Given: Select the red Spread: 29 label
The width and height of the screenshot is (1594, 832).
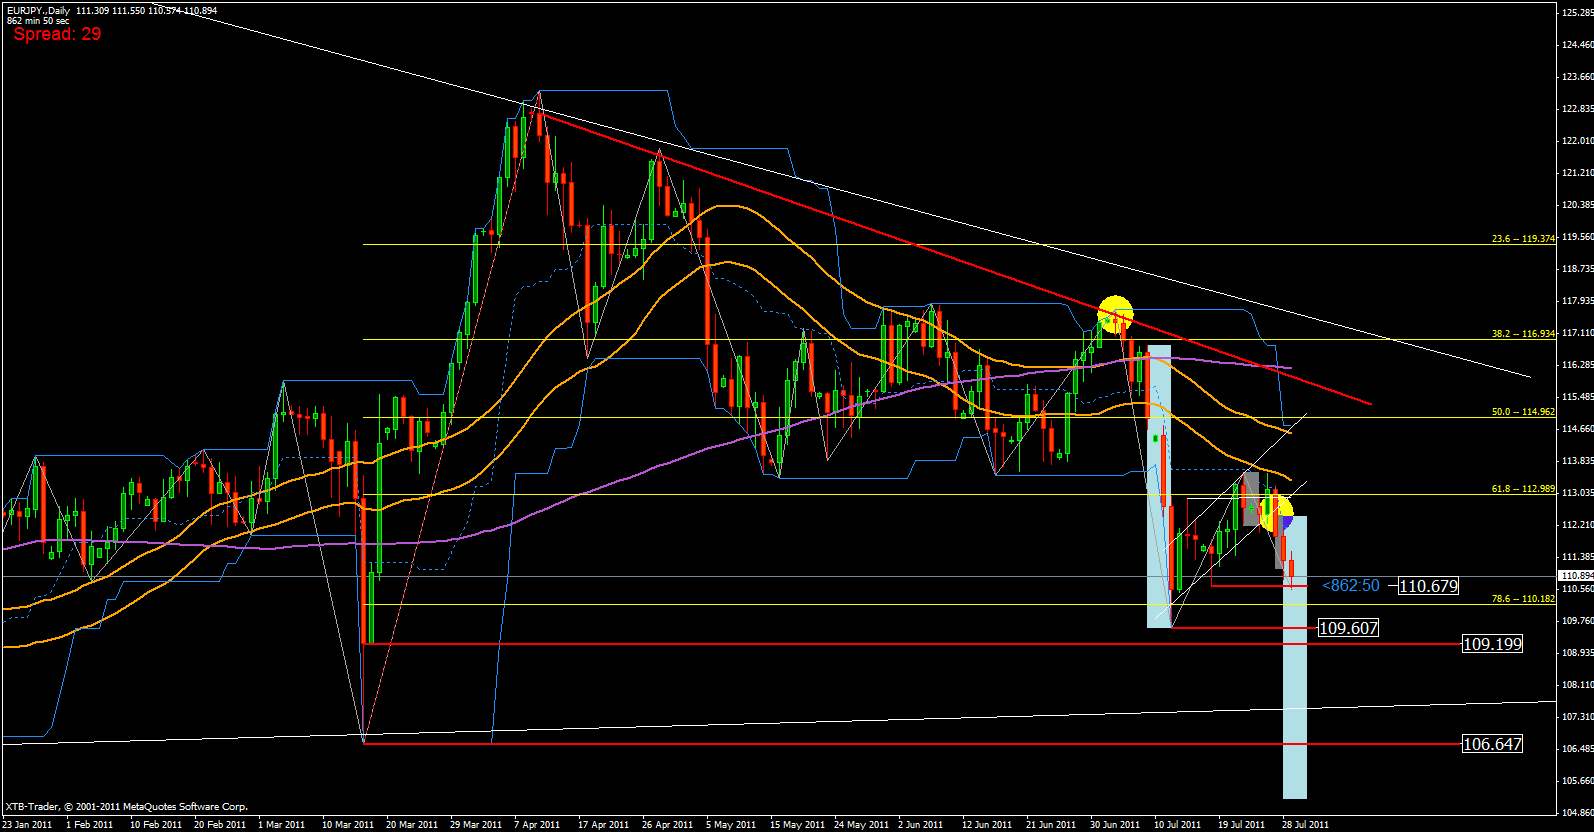Looking at the screenshot, I should [x=57, y=34].
